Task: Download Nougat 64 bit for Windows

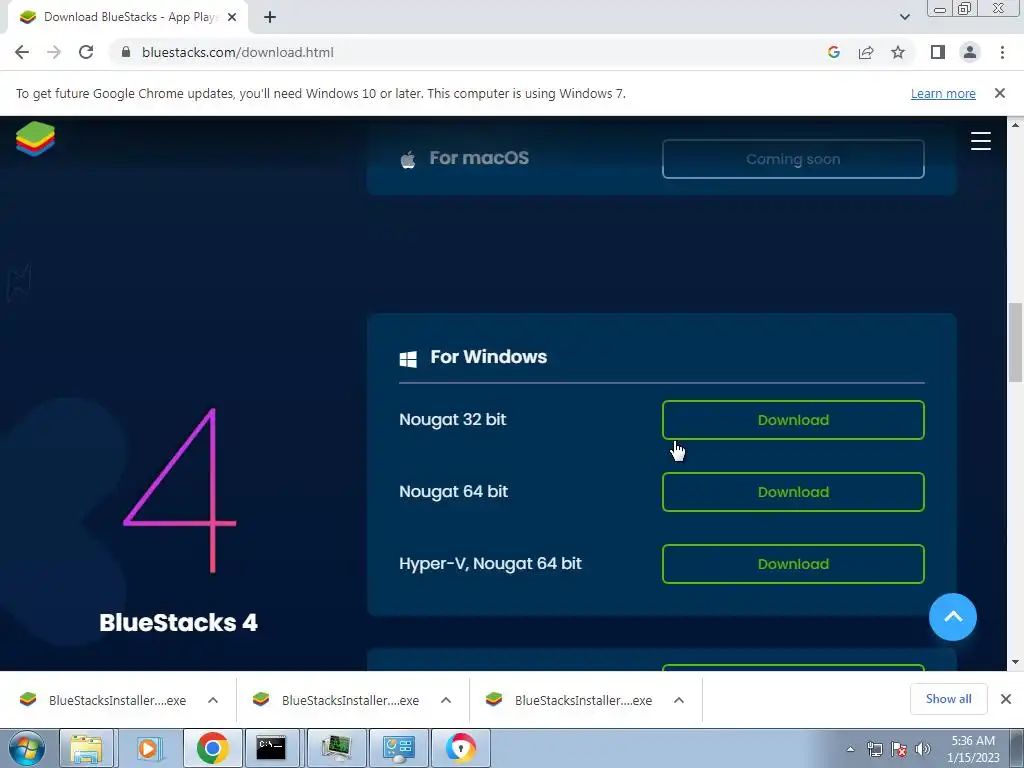Action: [793, 492]
